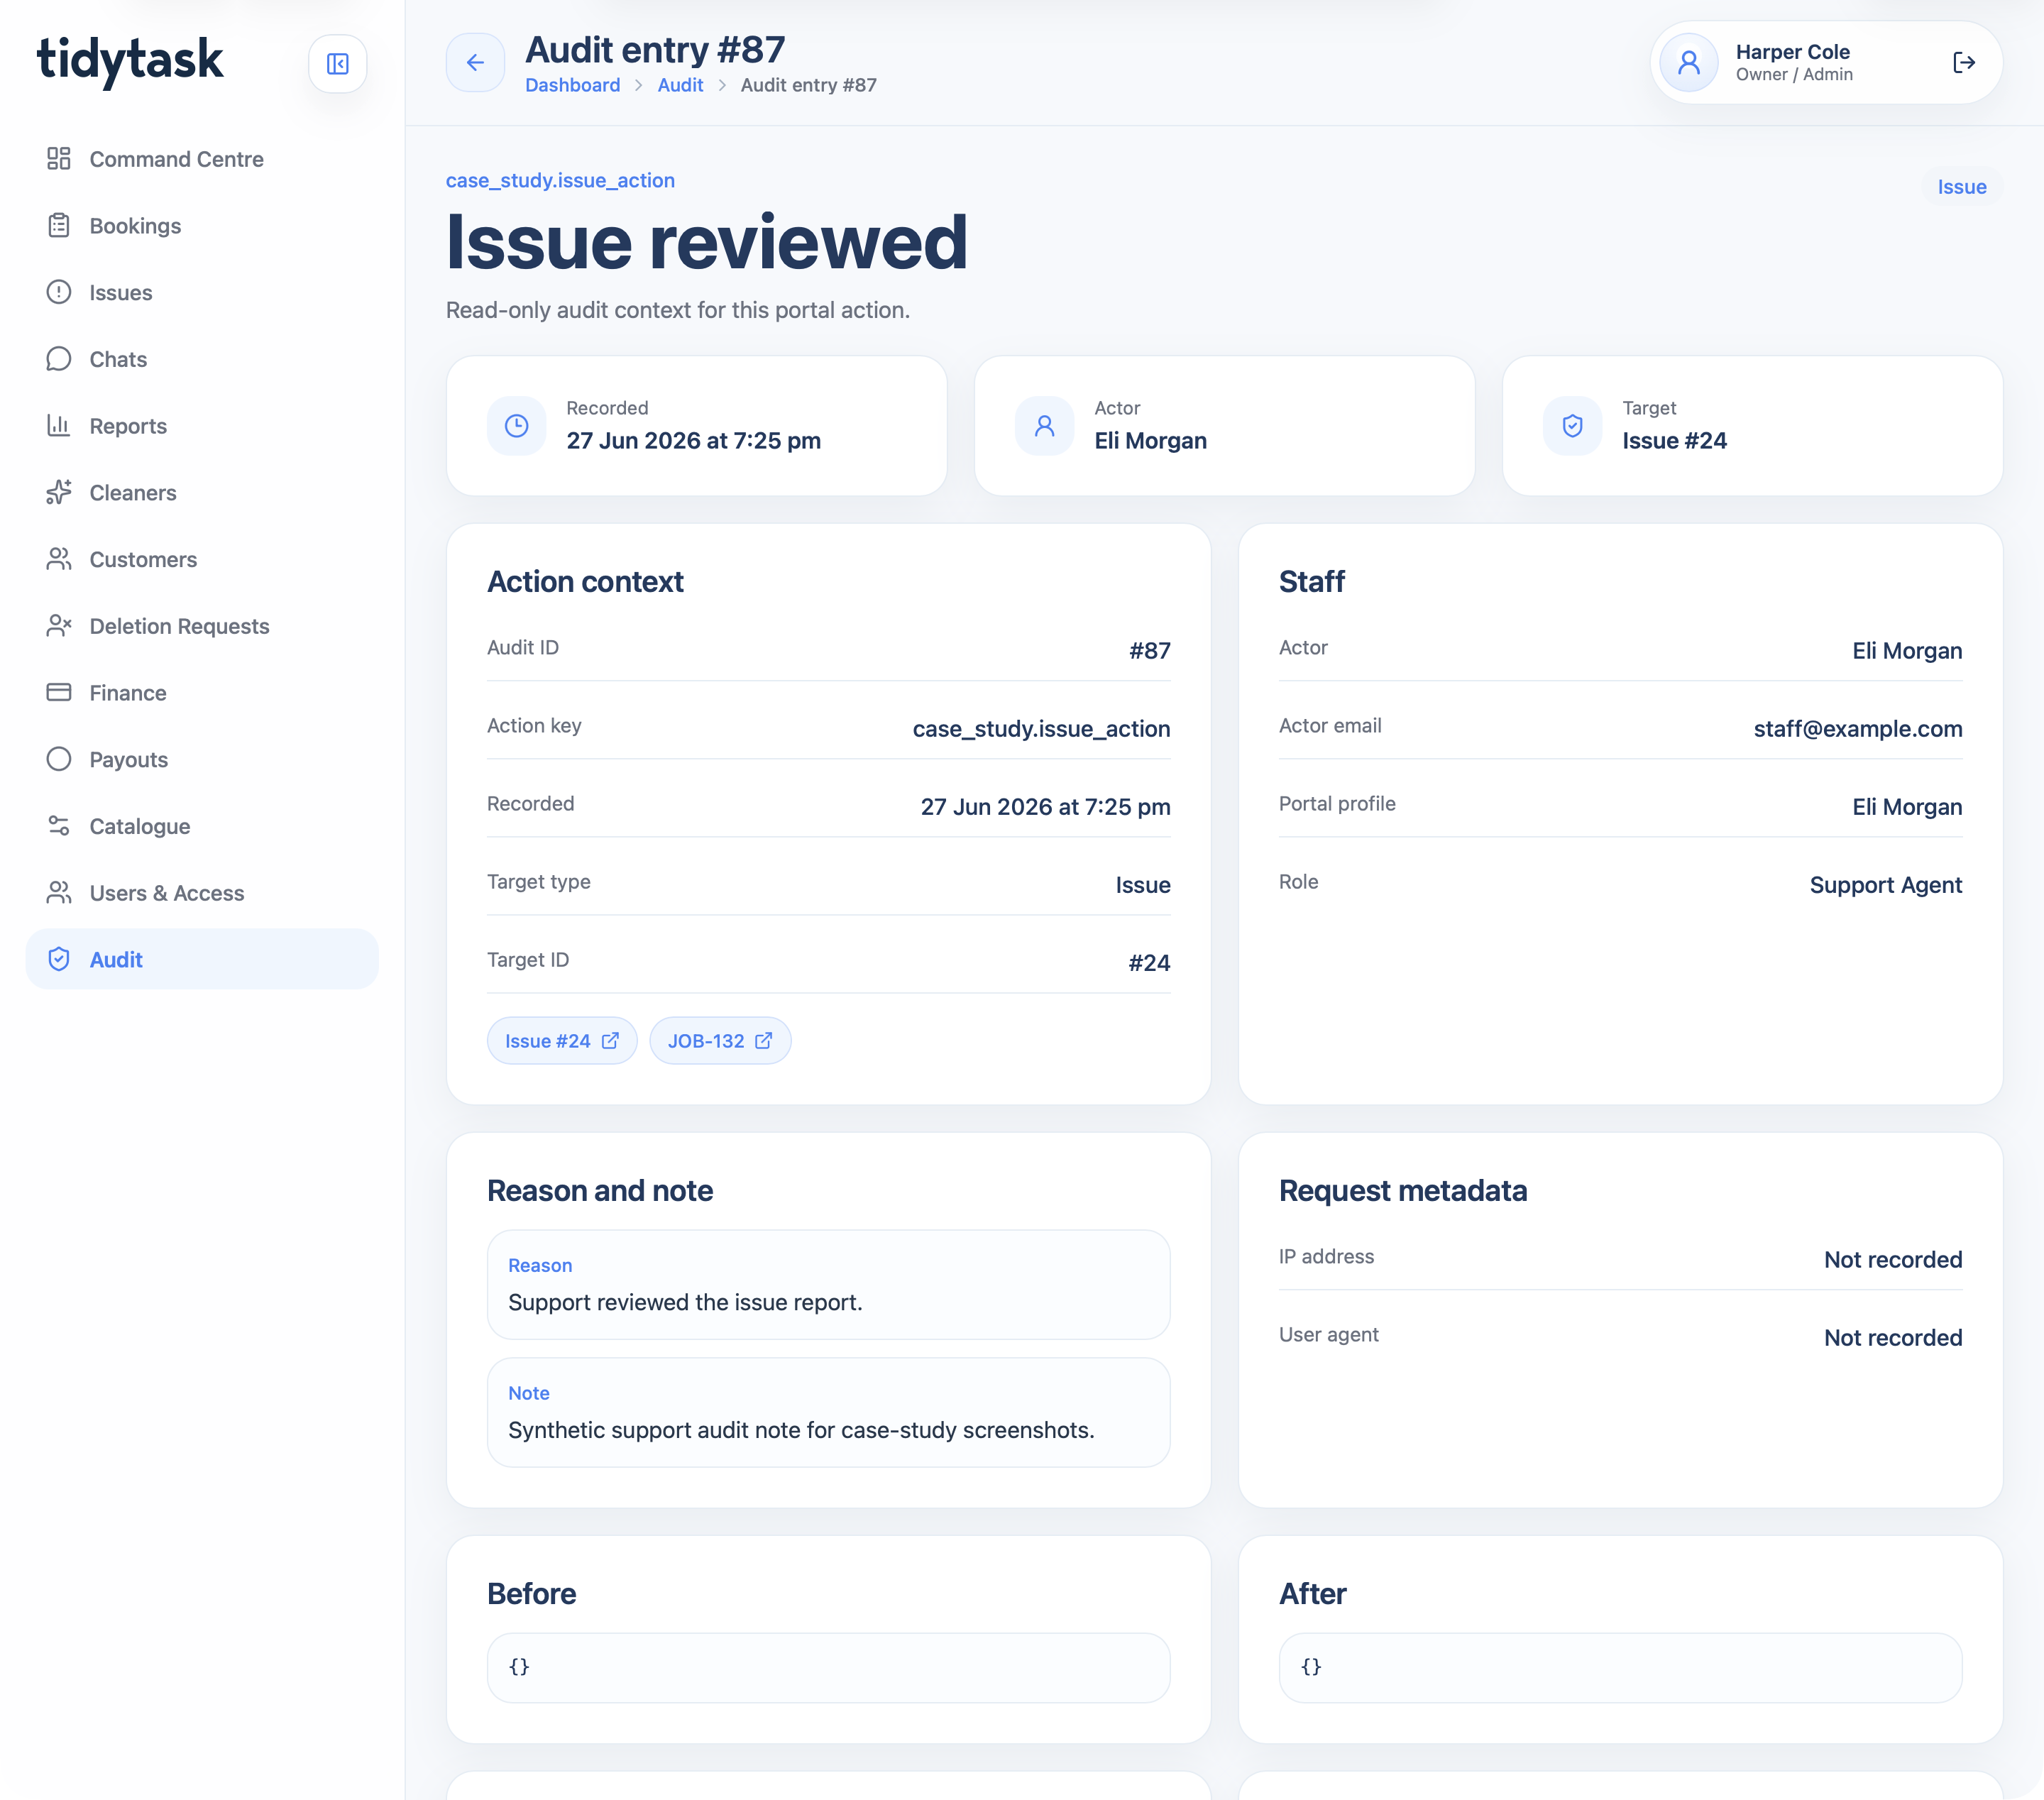2044x1800 pixels.
Task: Click the Target card value Issue #24
Action: pyautogui.click(x=1674, y=441)
